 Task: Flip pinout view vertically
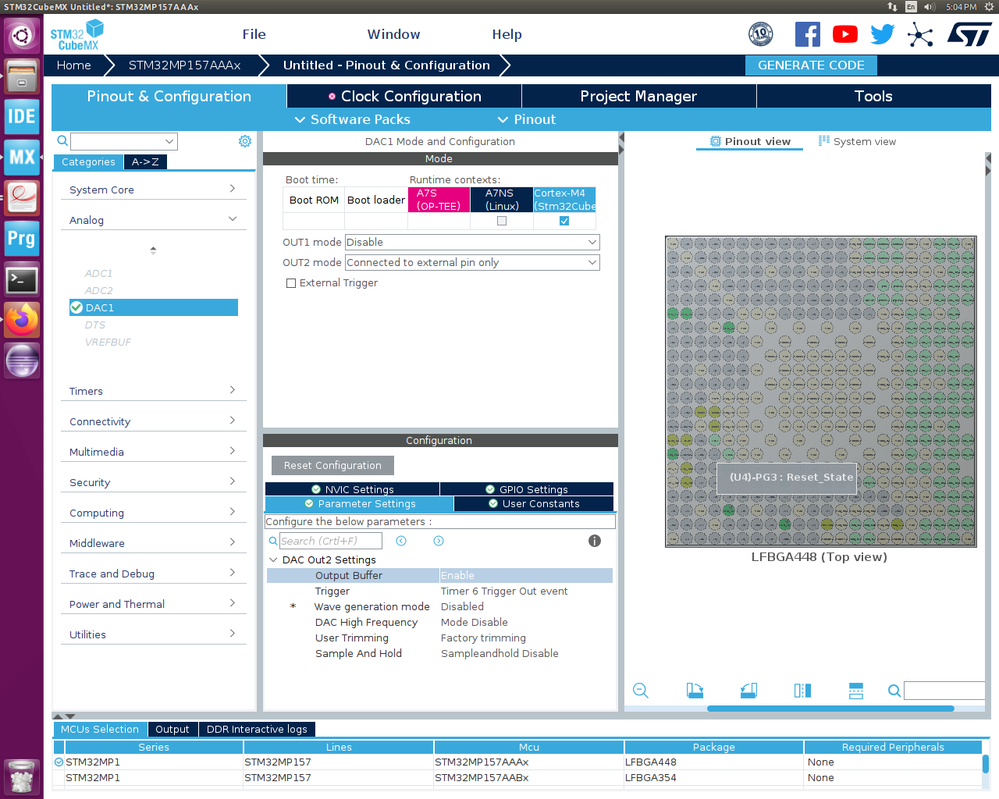click(856, 691)
